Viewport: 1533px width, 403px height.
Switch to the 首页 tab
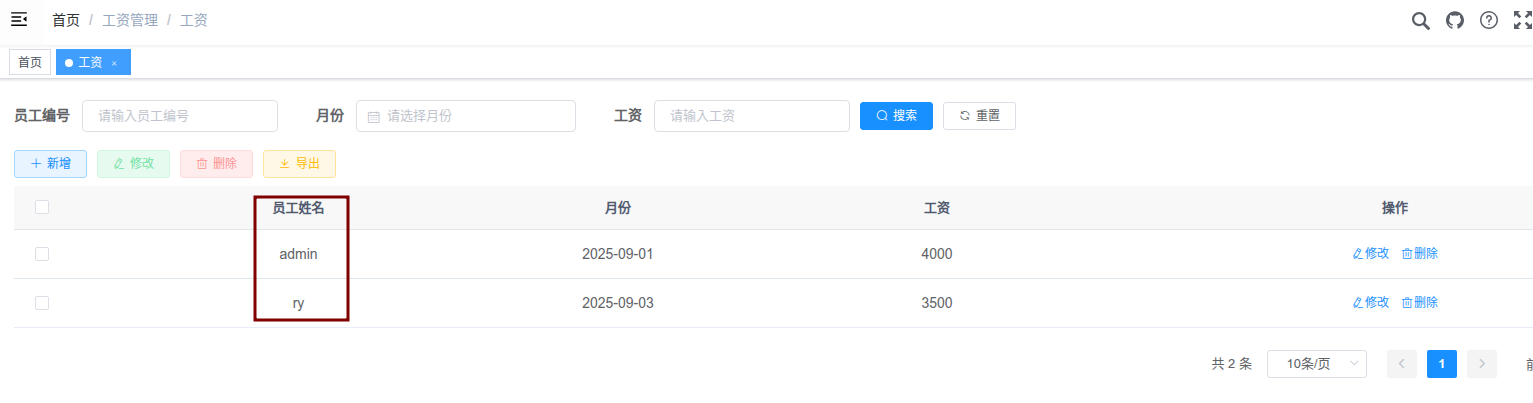[30, 62]
